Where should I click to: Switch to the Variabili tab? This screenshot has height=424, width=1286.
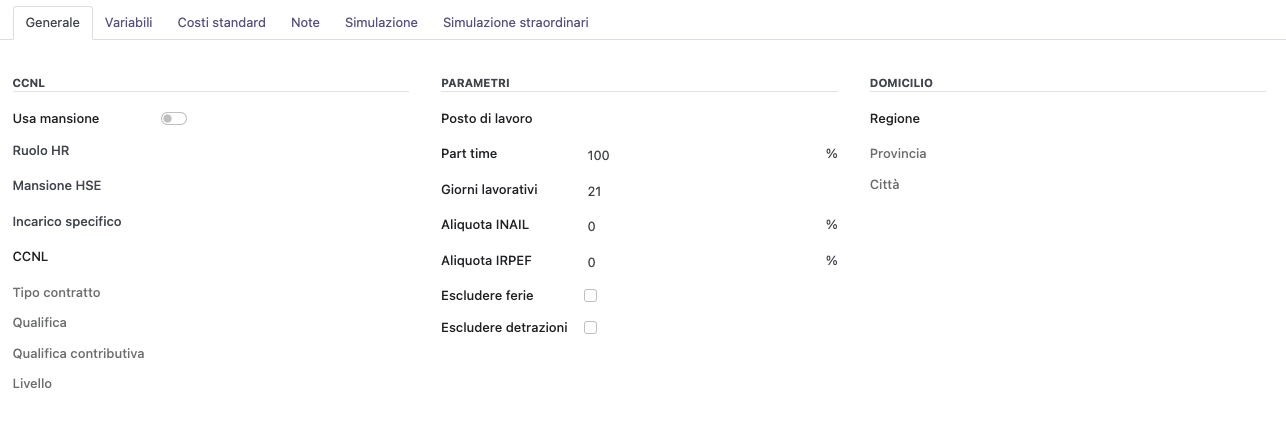click(128, 23)
